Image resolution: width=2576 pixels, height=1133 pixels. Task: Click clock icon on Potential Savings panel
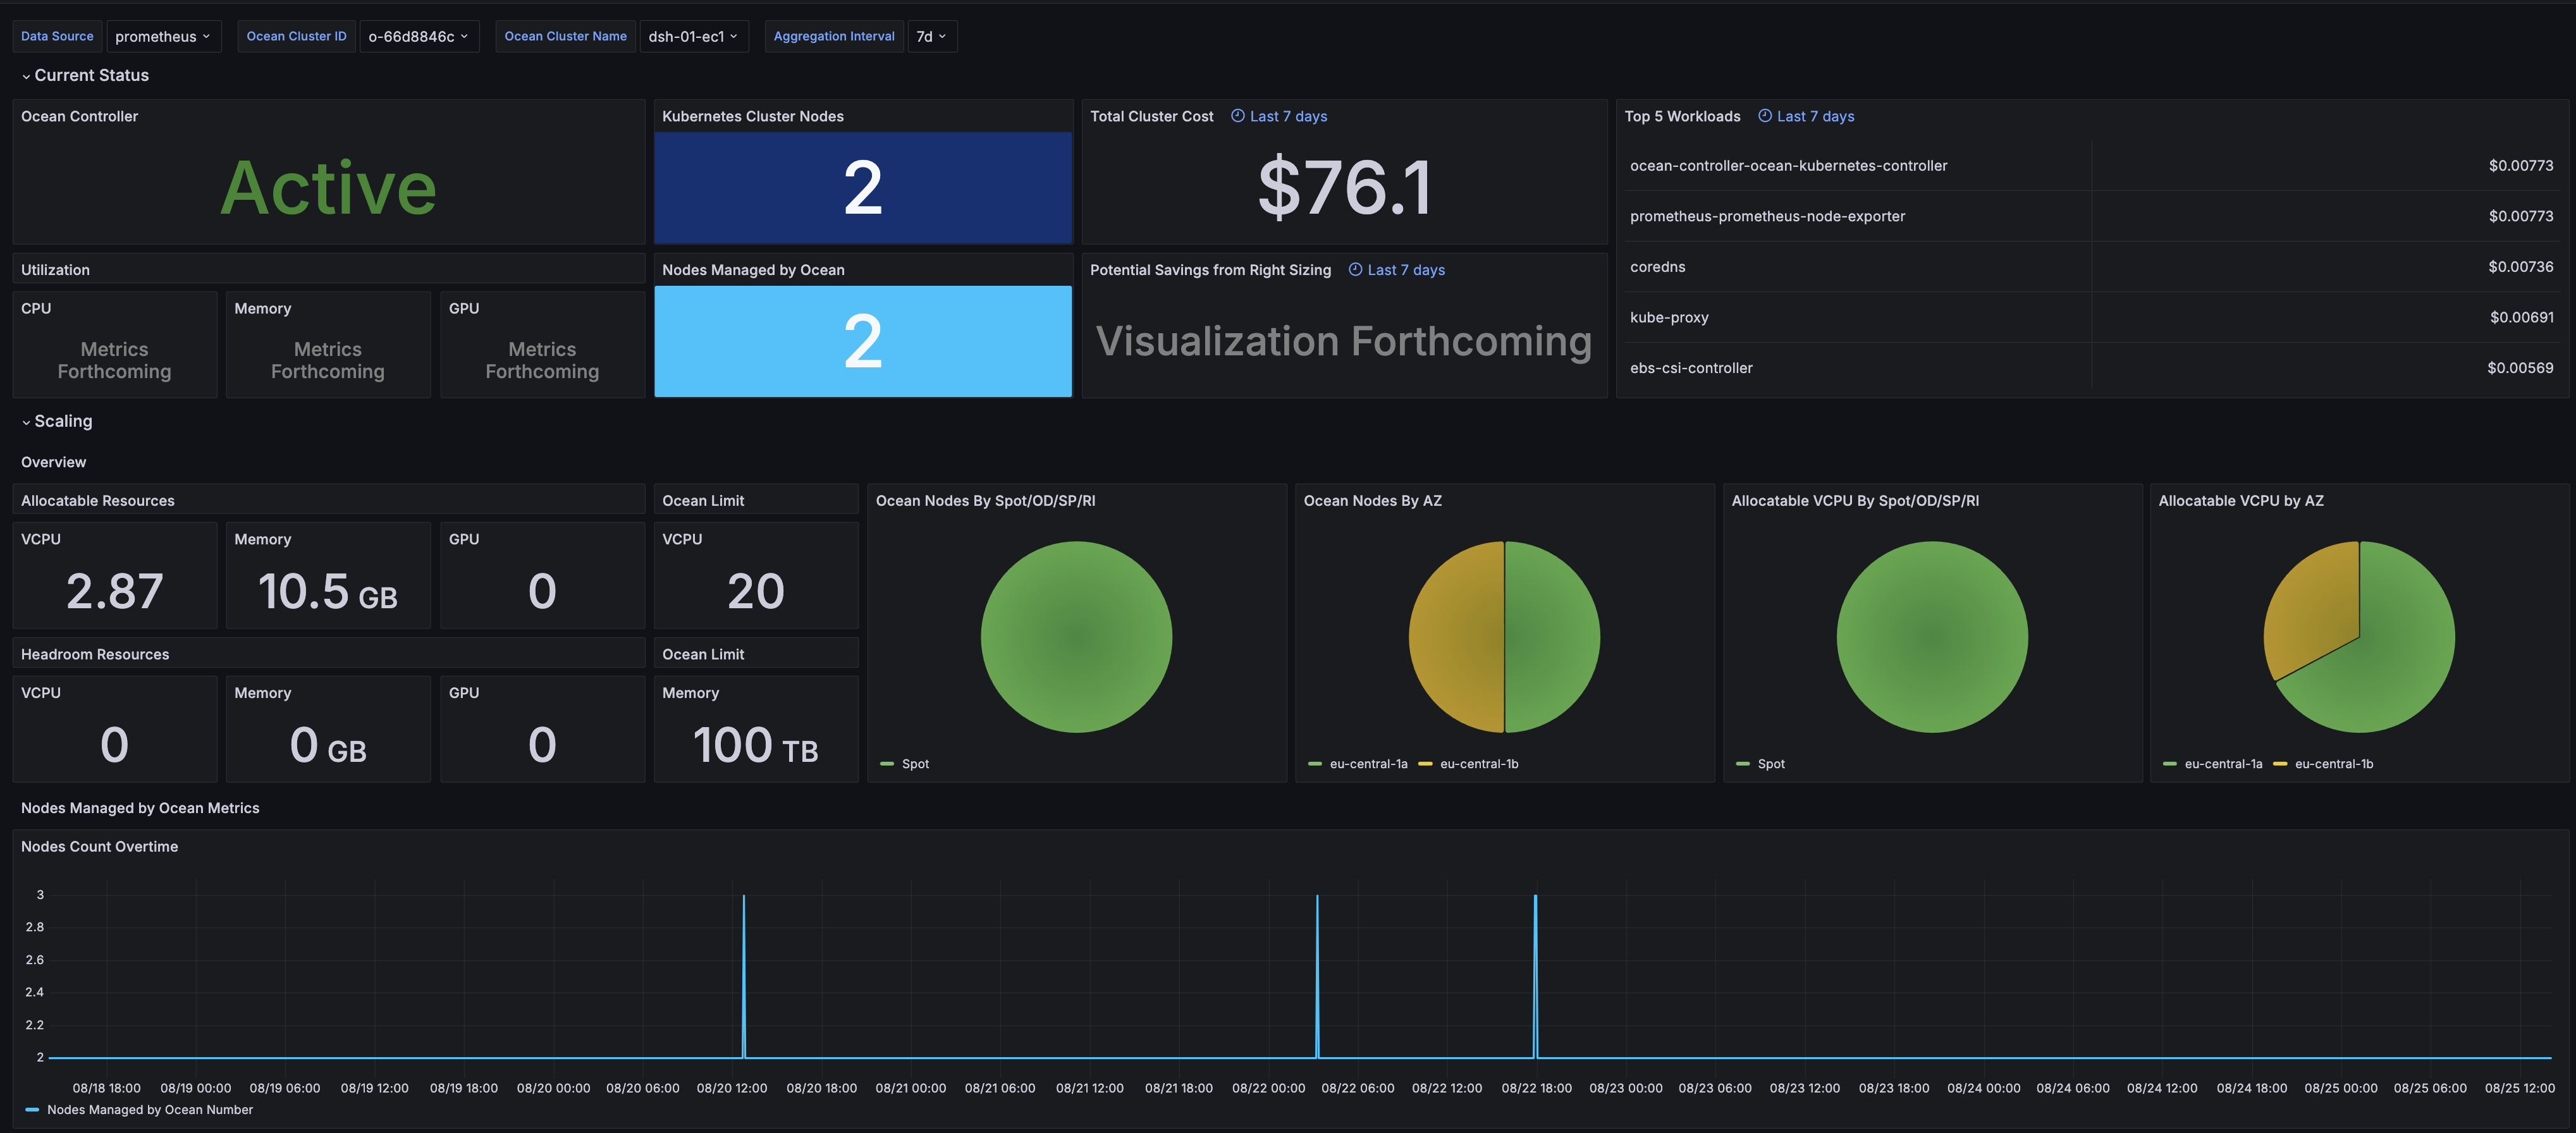pos(1356,270)
